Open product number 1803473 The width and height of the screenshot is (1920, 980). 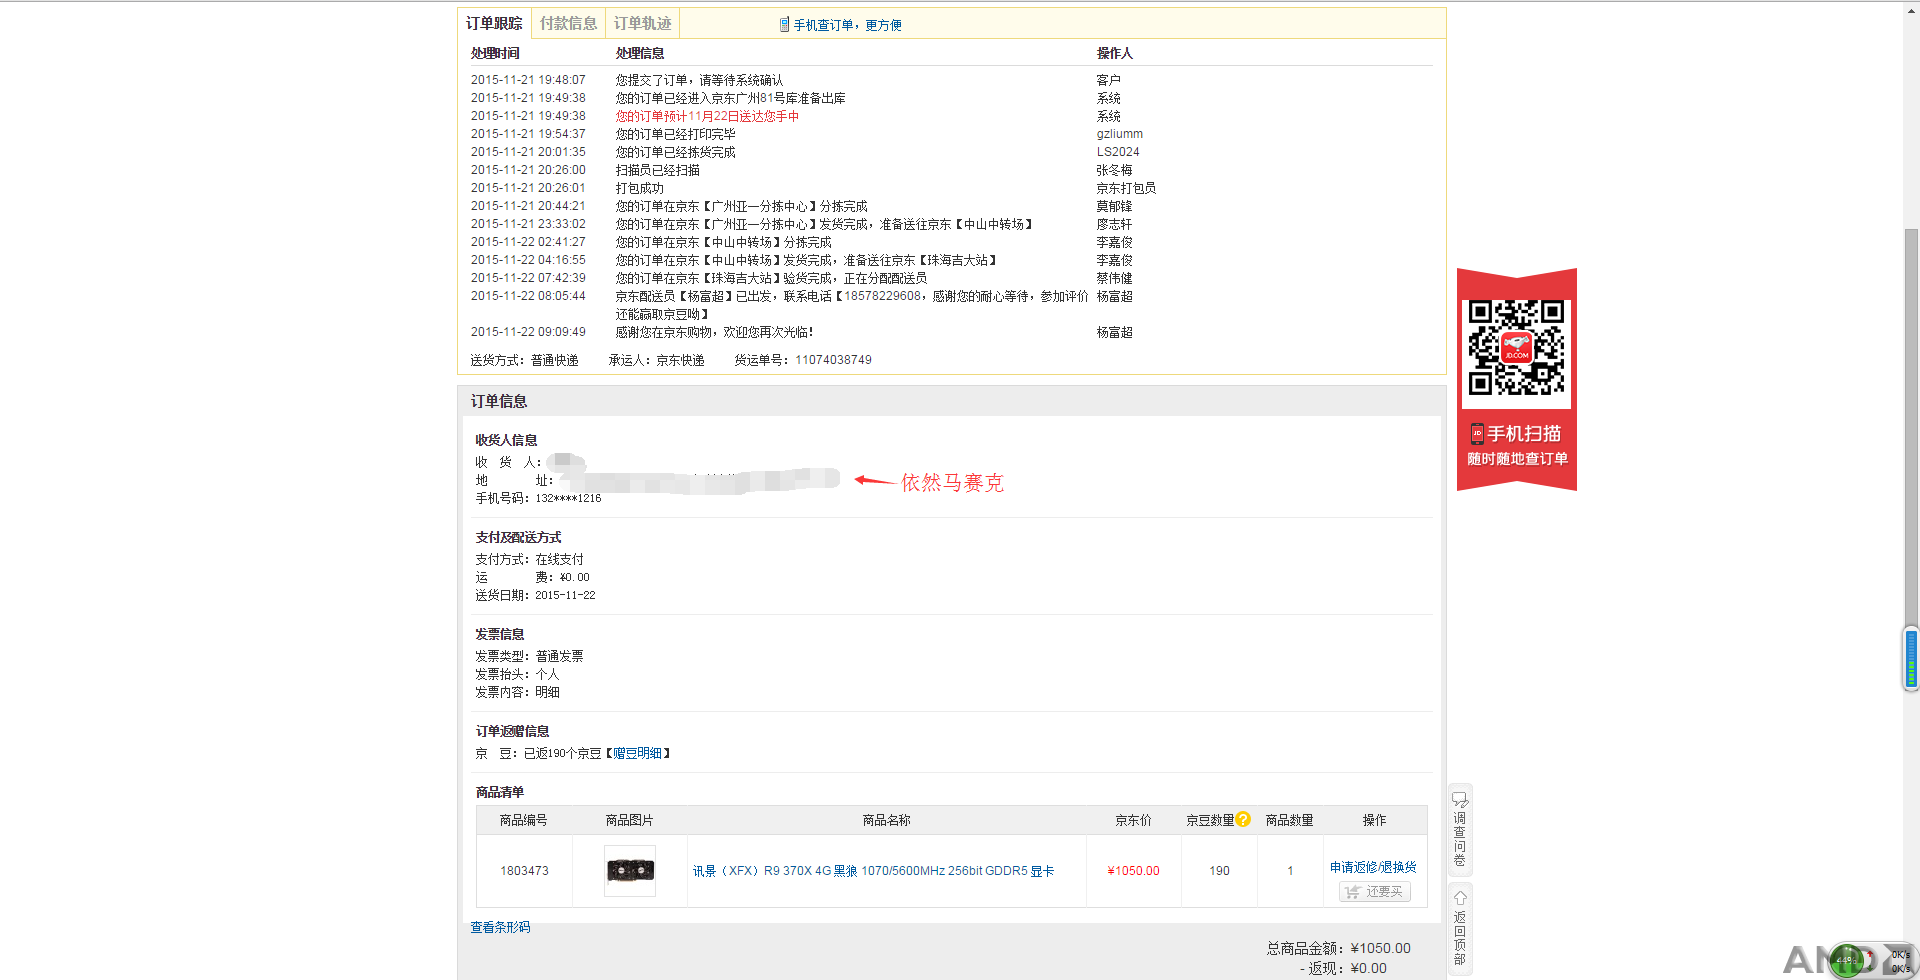[524, 871]
